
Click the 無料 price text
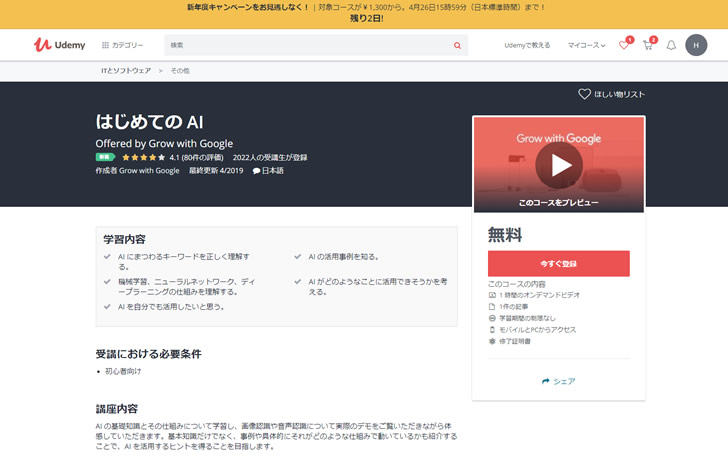[x=505, y=235]
